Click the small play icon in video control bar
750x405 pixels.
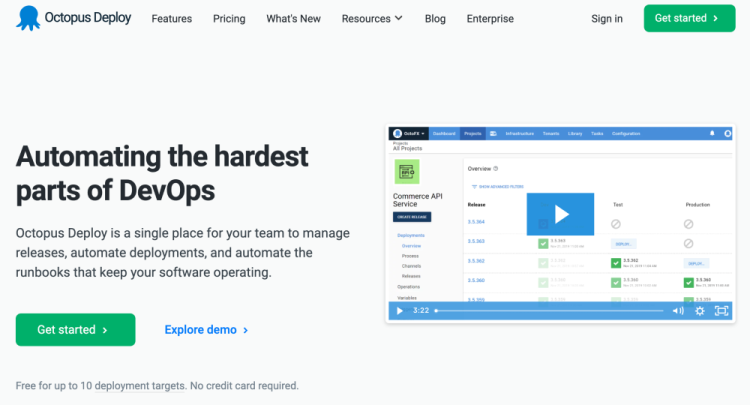coord(399,311)
